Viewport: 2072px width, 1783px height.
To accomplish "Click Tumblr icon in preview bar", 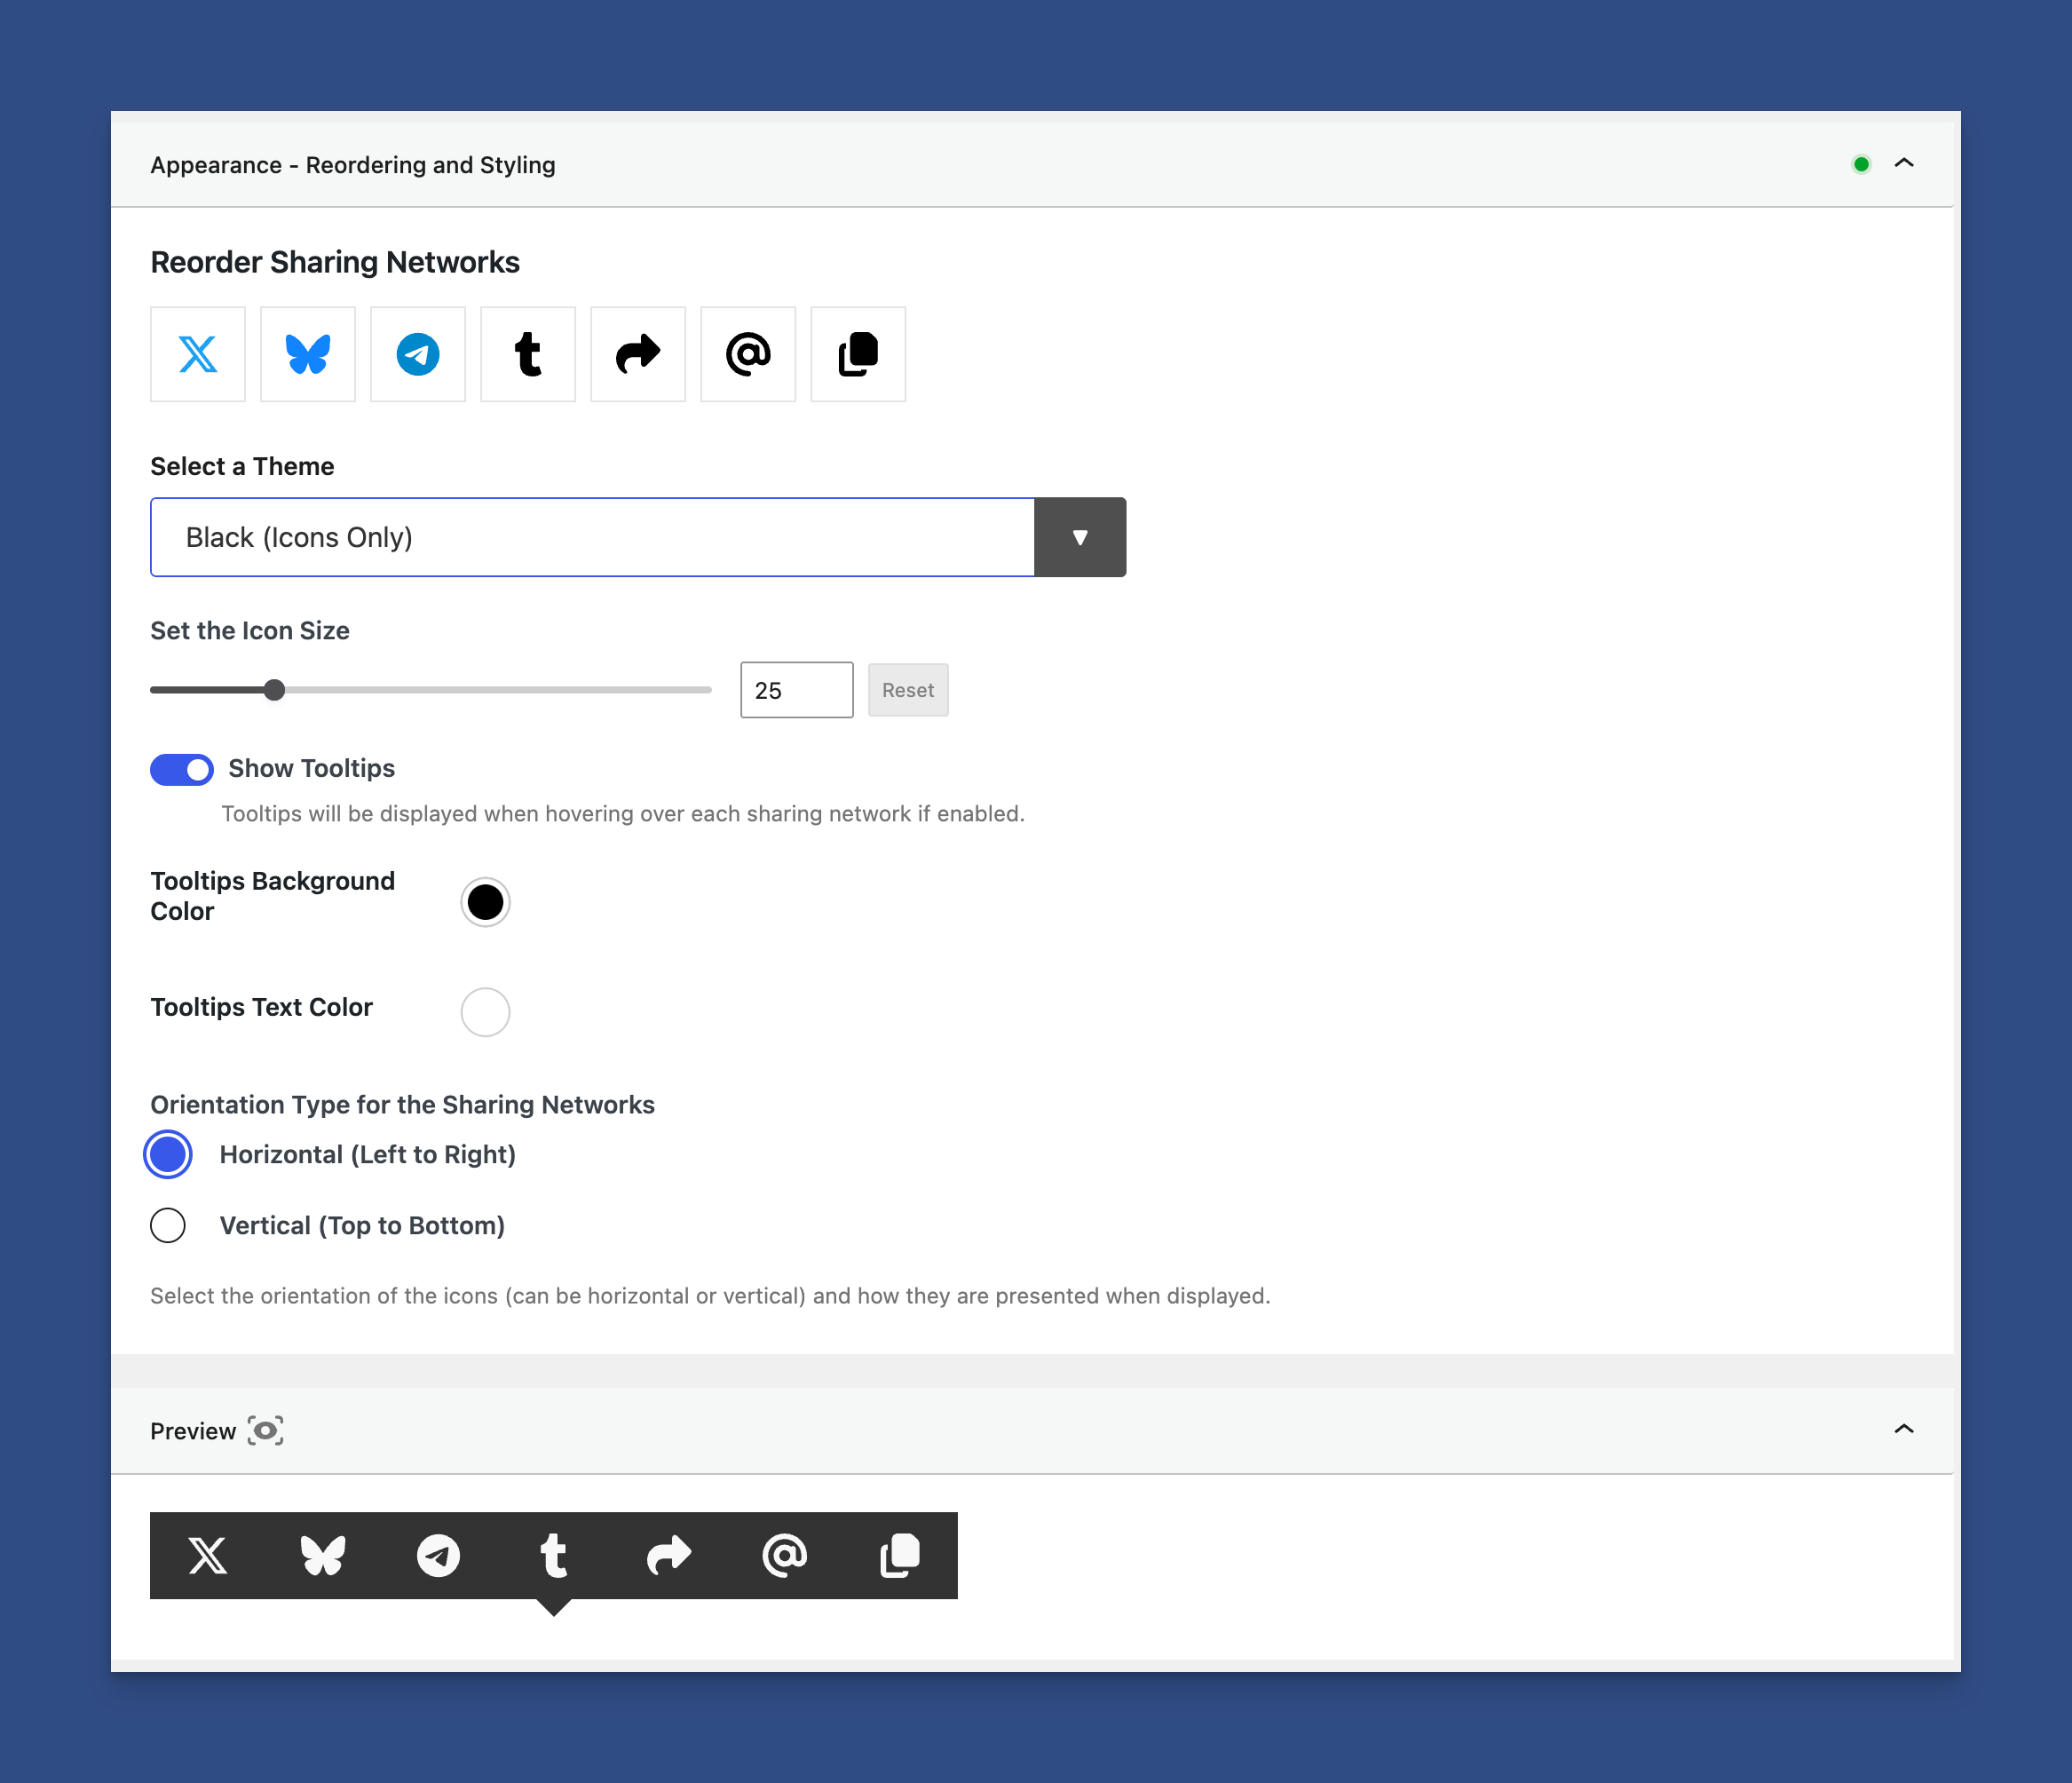I will 553,1555.
